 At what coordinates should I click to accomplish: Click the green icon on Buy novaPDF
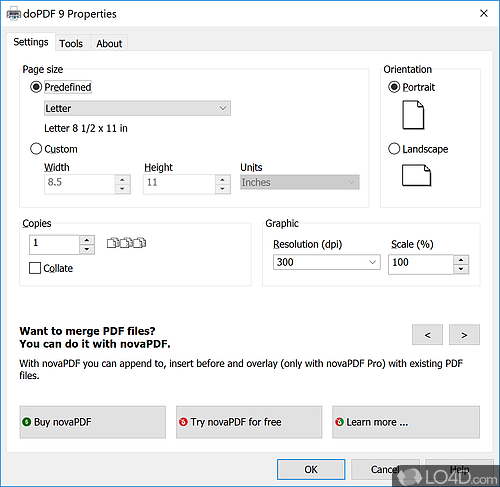point(26,422)
